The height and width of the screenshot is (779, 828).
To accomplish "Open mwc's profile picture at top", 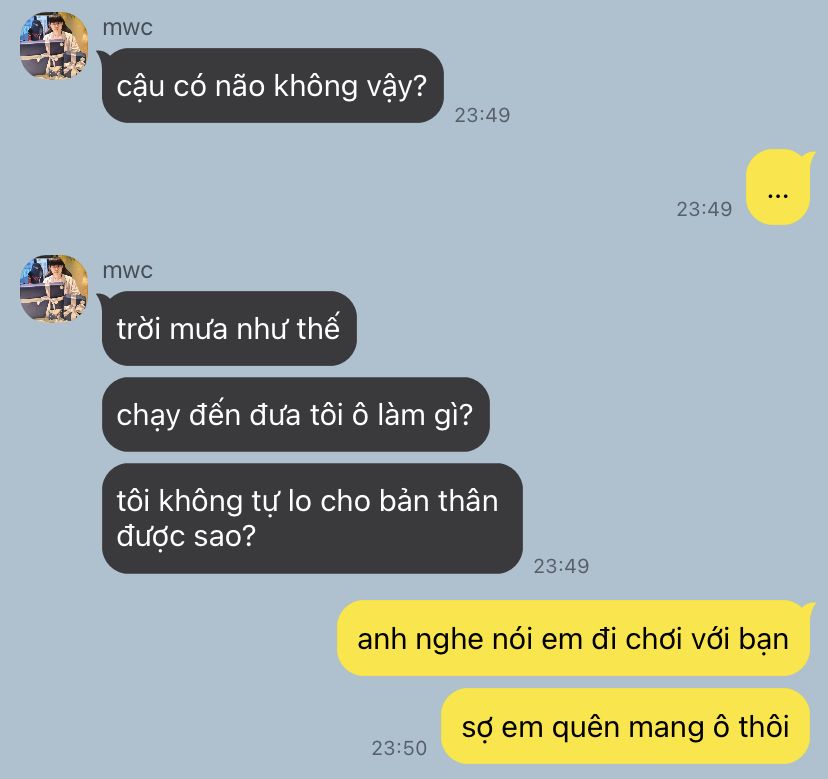I will pyautogui.click(x=54, y=46).
